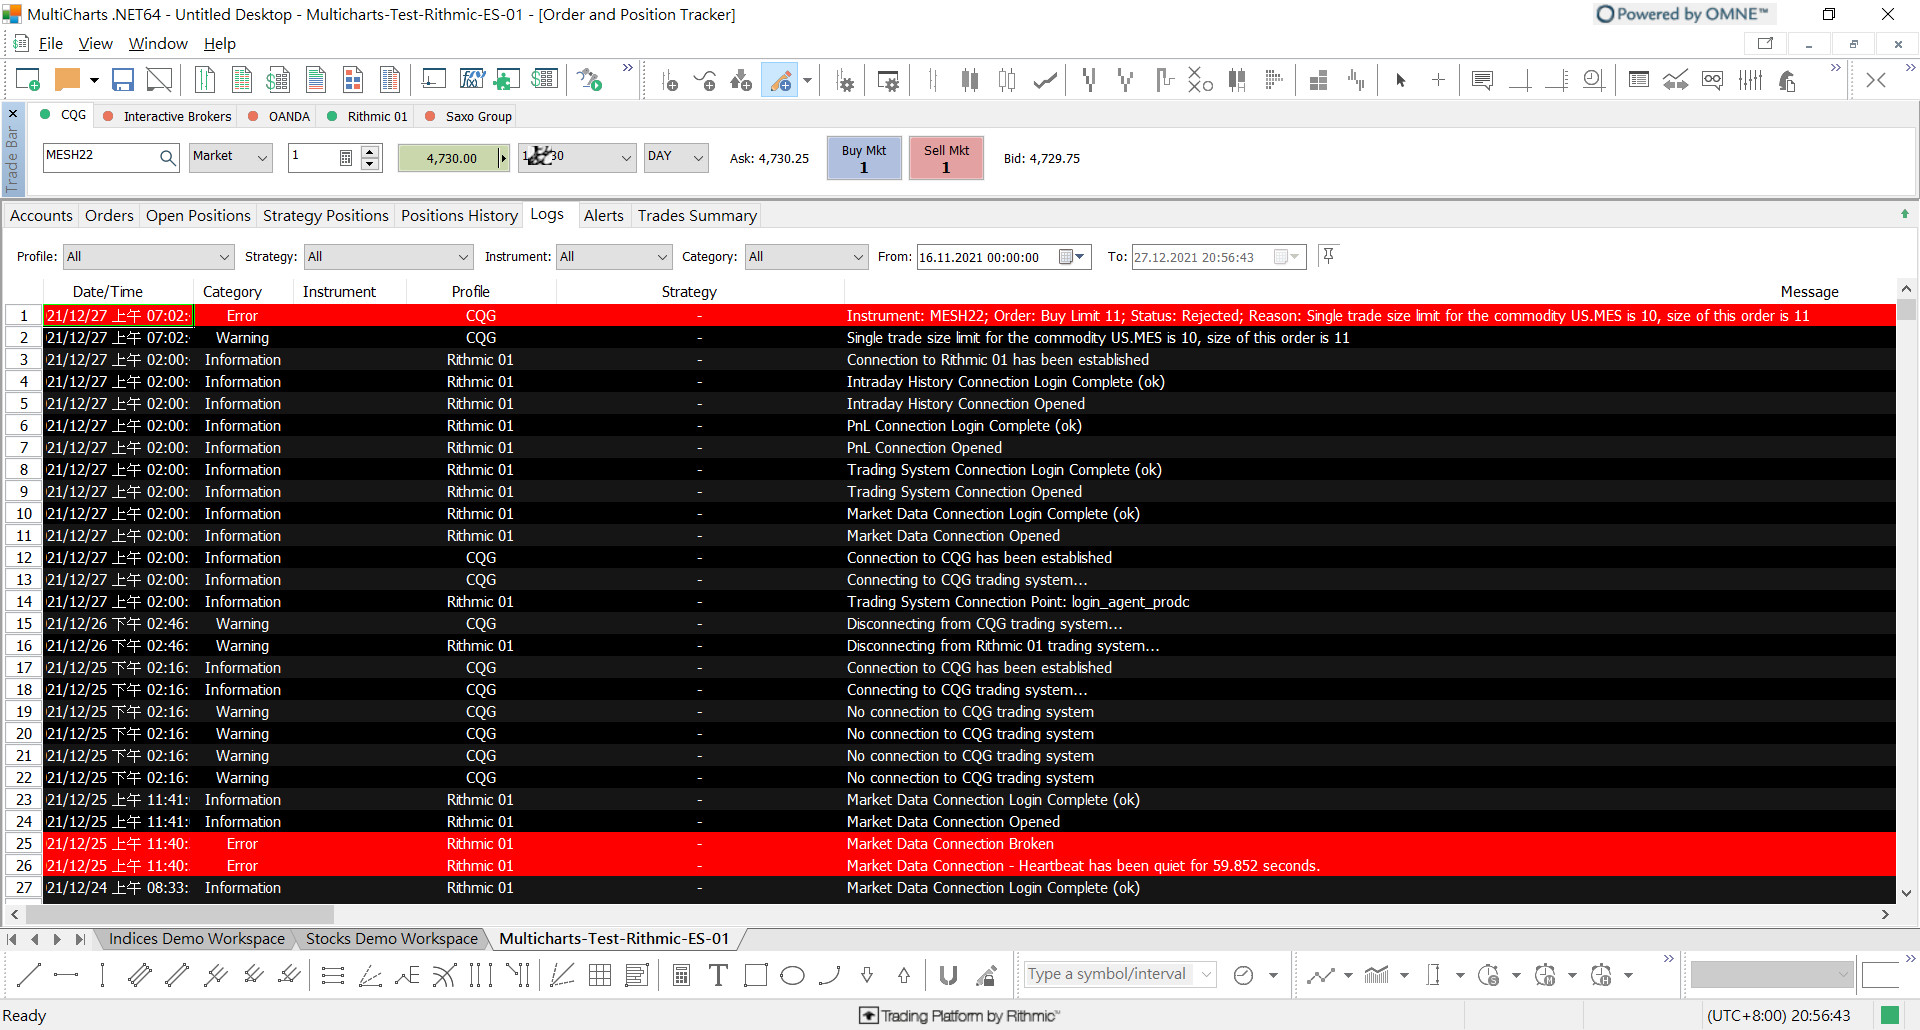The width and height of the screenshot is (1920, 1030).
Task: Open the Help menu
Action: (x=220, y=44)
